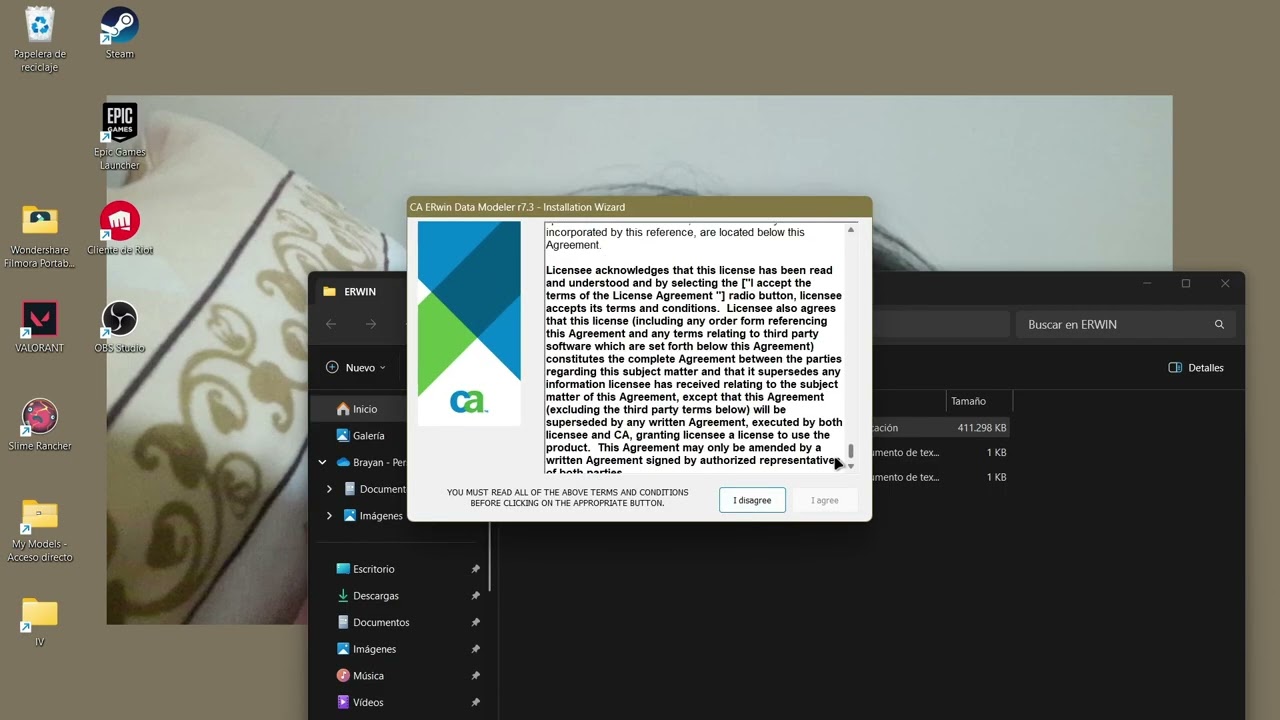Click the license text scrollbar thumb

[x=851, y=451]
